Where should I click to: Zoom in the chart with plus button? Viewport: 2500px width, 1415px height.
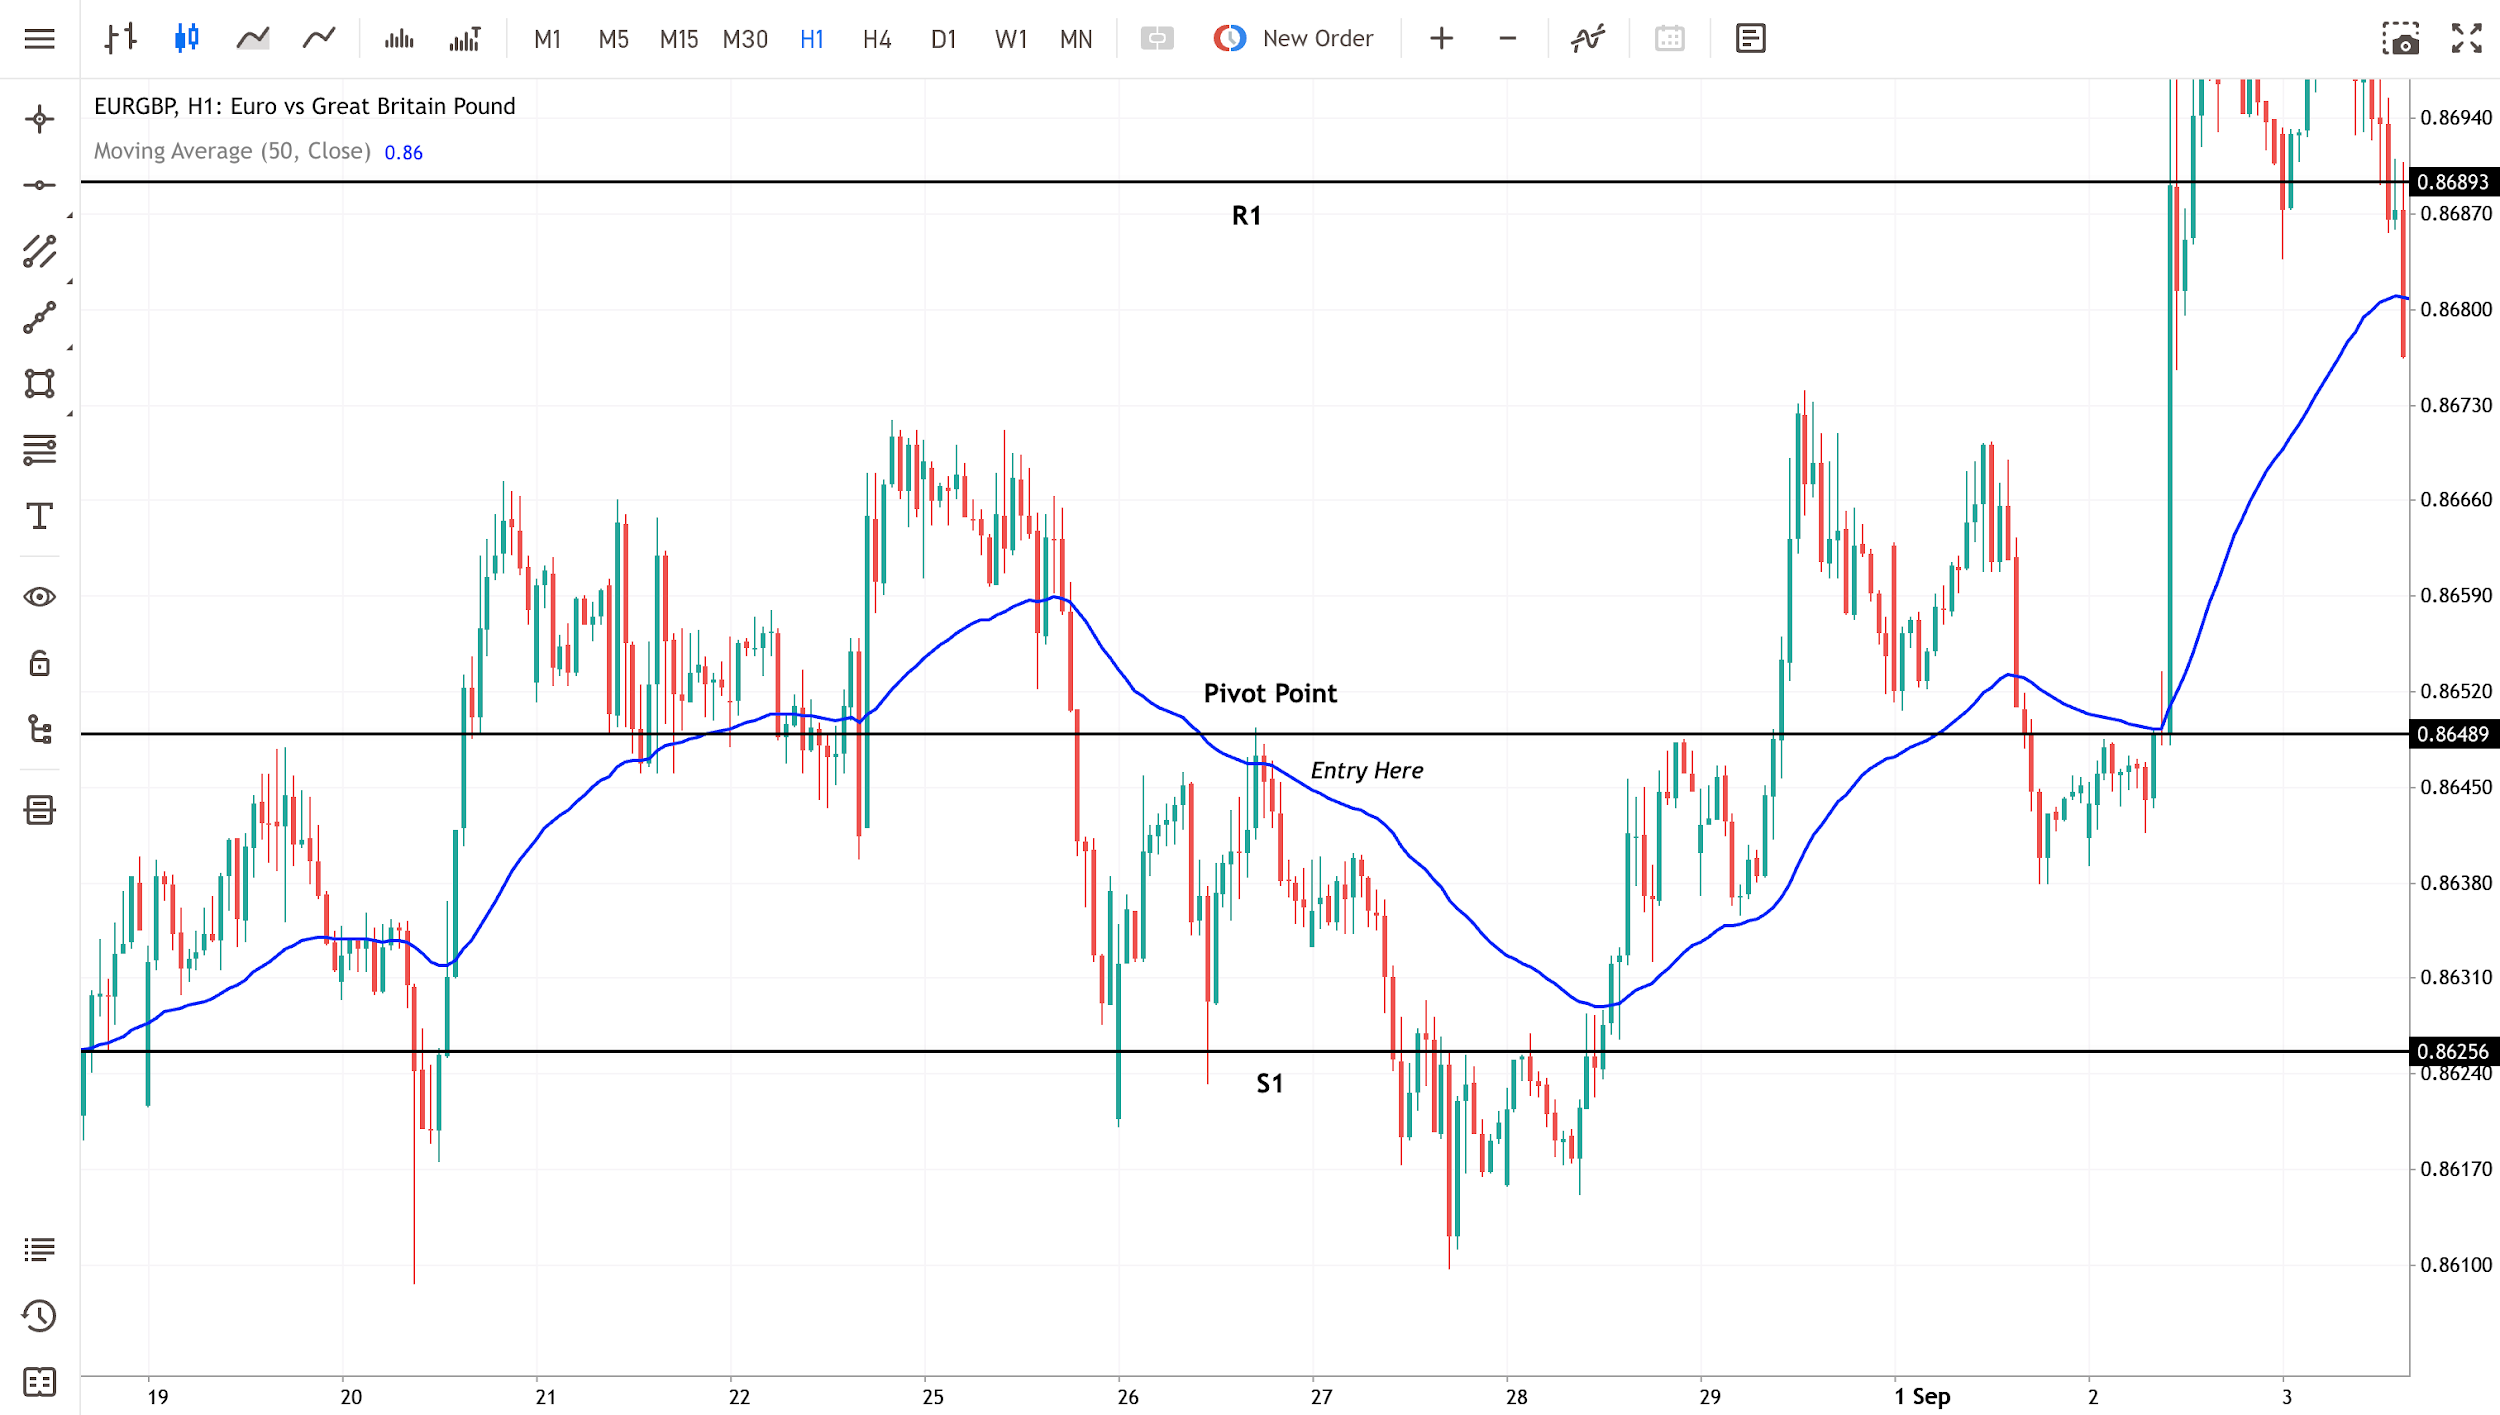[1441, 39]
